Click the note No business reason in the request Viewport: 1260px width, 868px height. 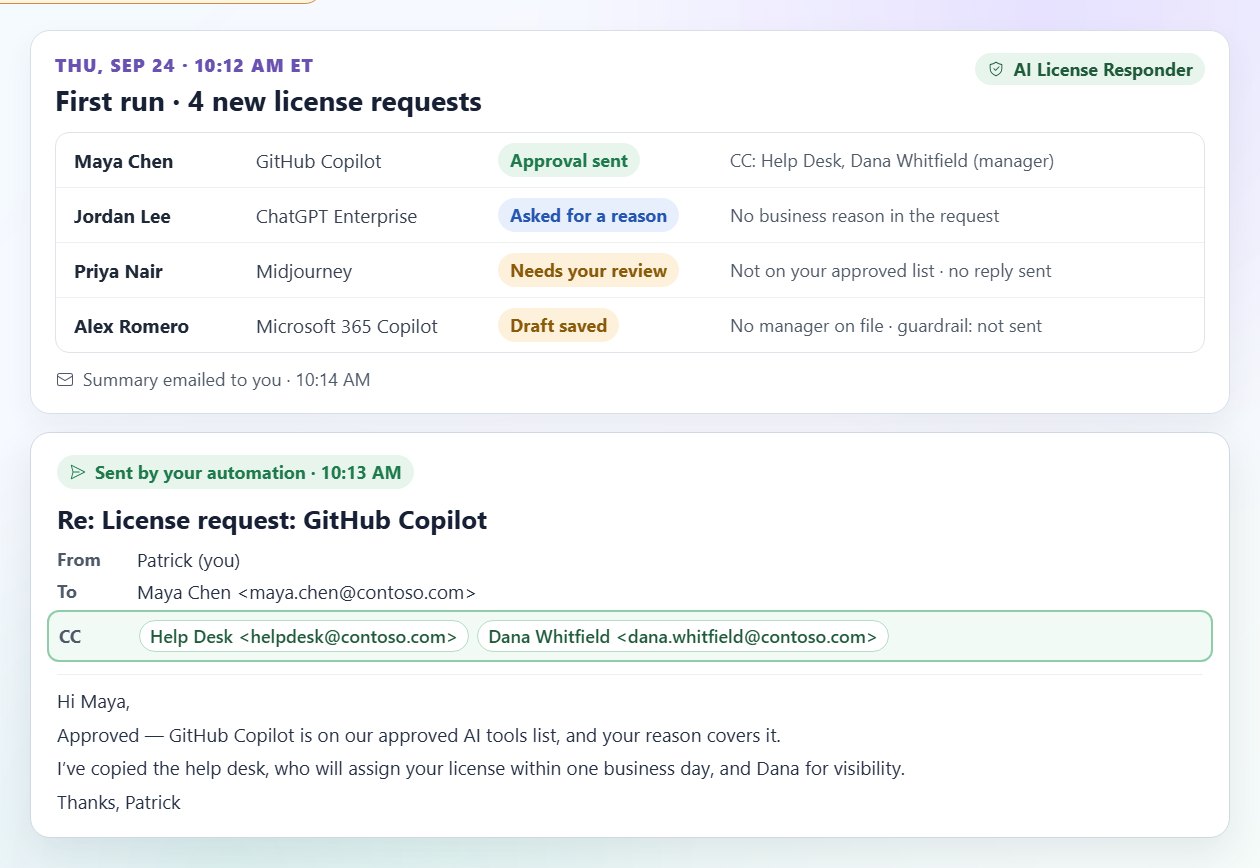point(865,216)
